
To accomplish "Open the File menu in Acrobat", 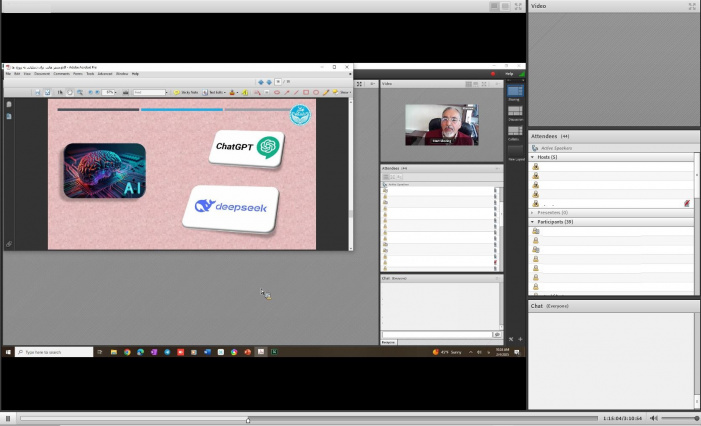I will [x=8, y=74].
